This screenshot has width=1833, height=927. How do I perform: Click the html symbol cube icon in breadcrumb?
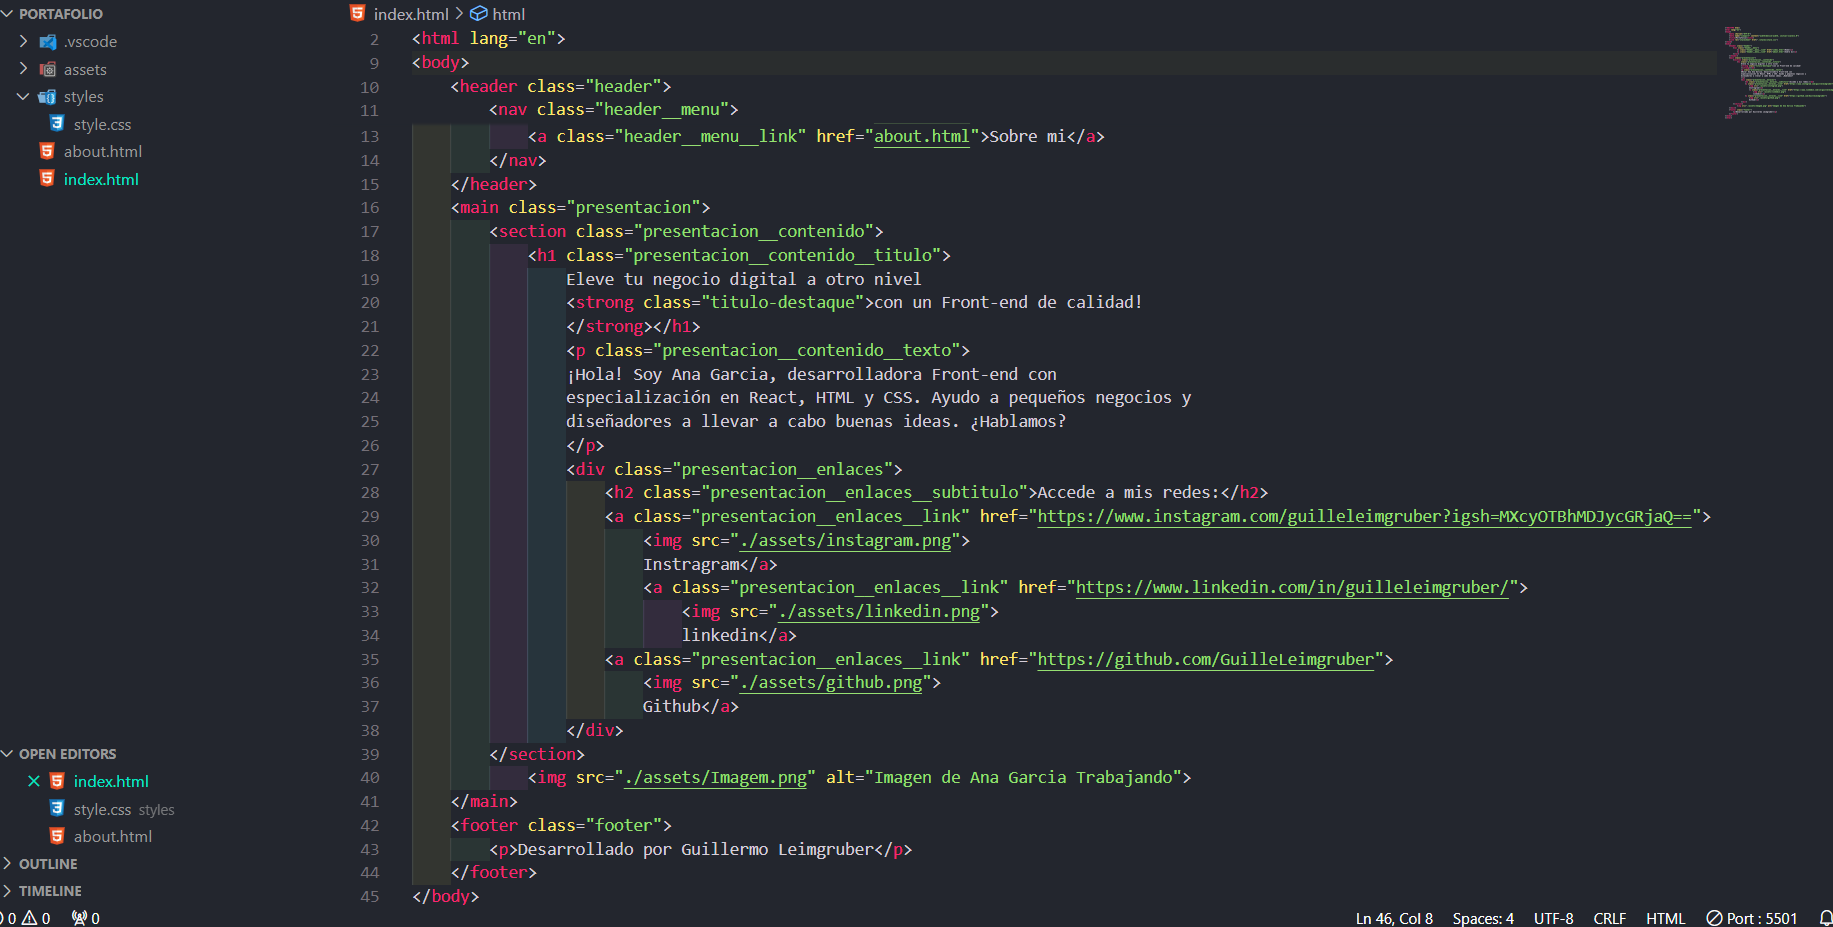pos(479,14)
